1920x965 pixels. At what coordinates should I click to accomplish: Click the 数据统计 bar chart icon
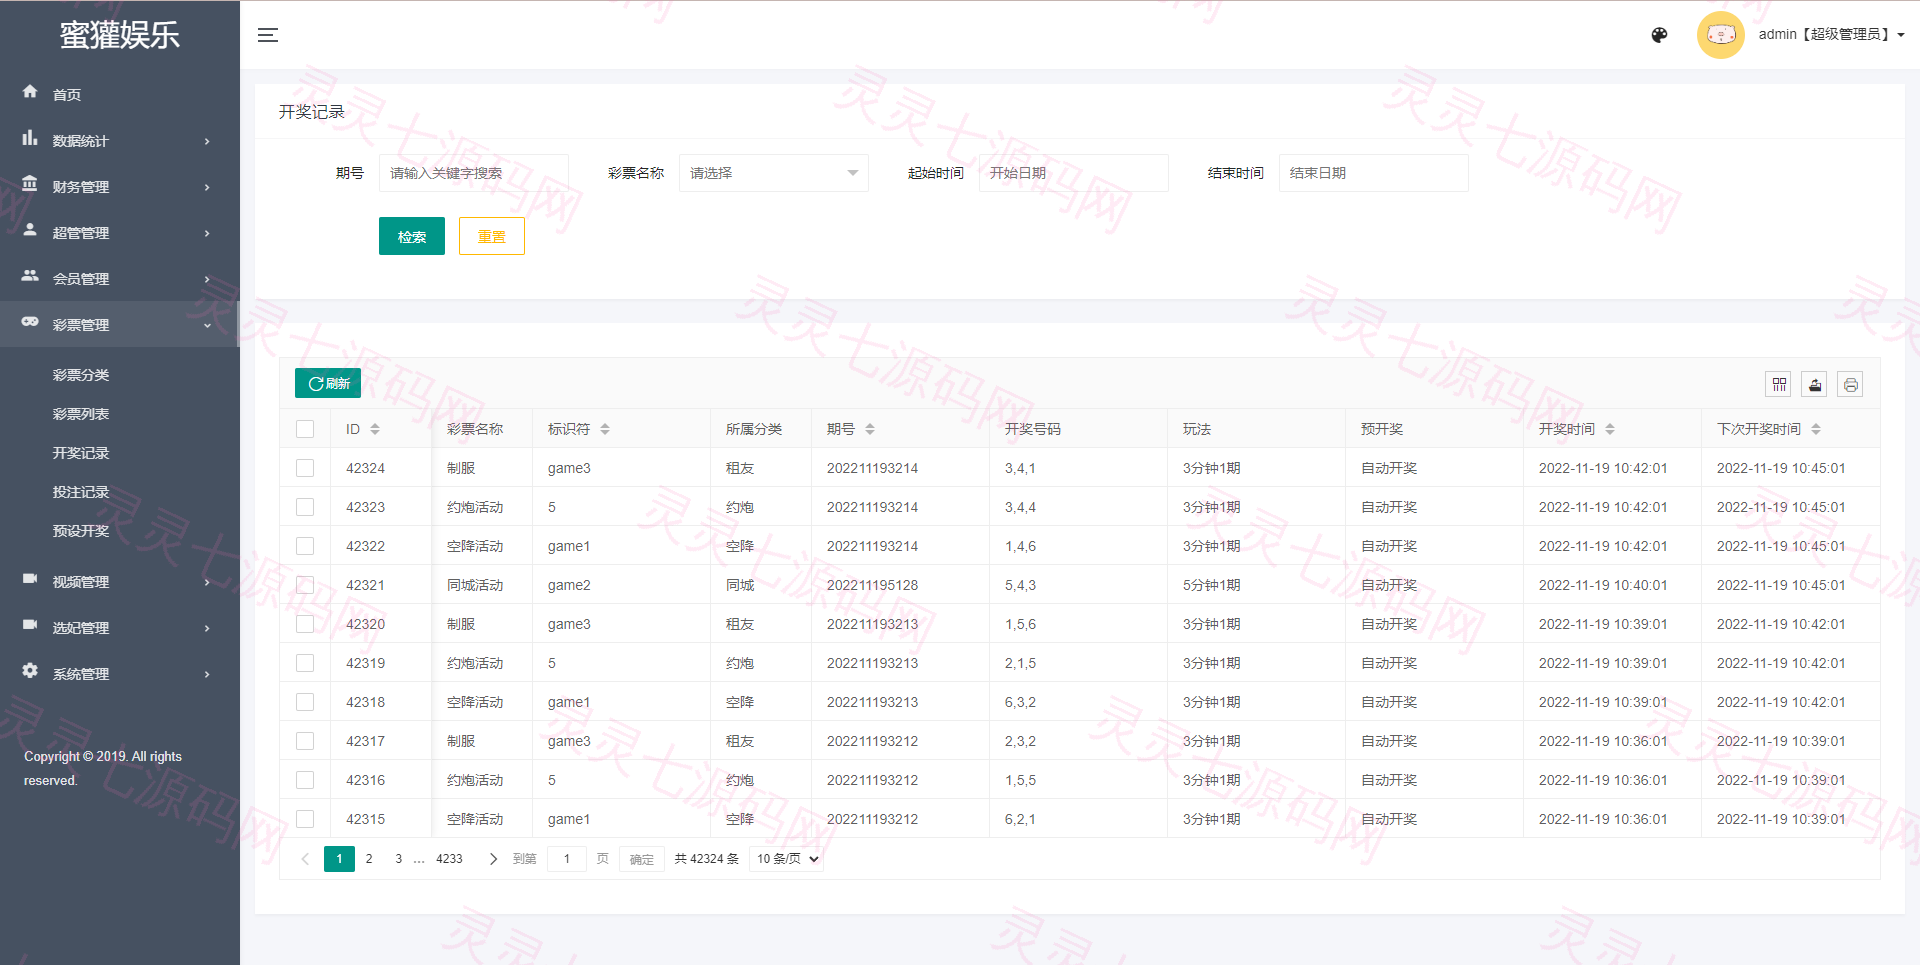[x=30, y=138]
